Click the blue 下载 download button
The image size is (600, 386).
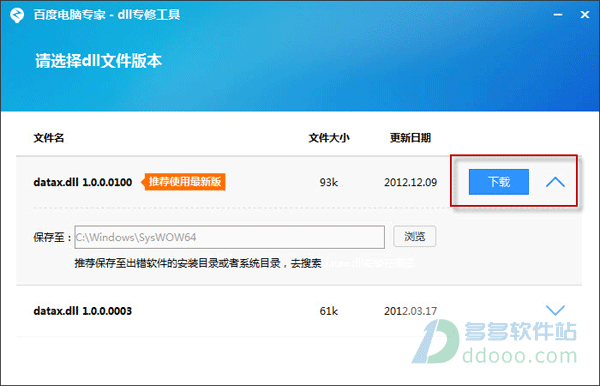pyautogui.click(x=499, y=182)
